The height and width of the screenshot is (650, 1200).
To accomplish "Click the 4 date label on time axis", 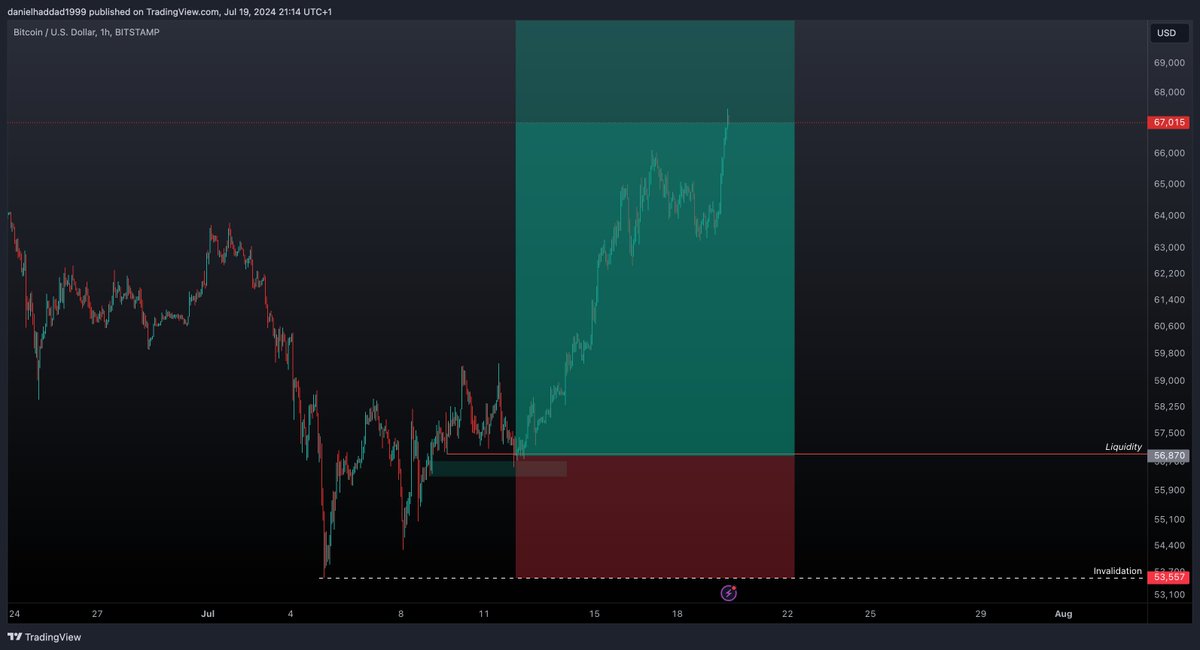I will [x=290, y=613].
